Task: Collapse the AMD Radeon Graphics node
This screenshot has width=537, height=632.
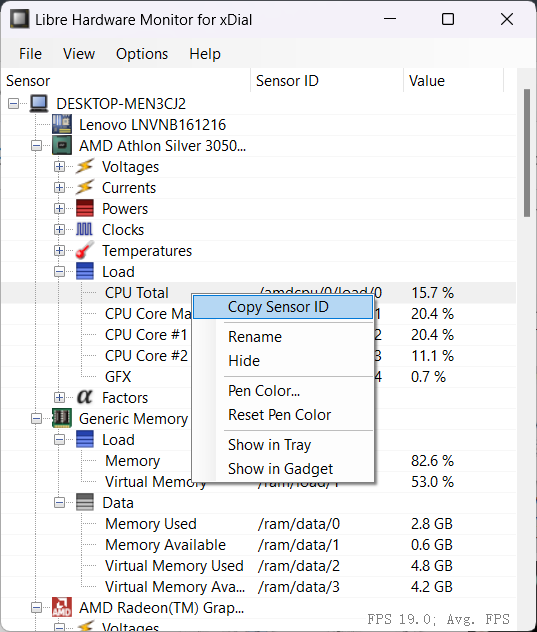Action: [x=36, y=607]
